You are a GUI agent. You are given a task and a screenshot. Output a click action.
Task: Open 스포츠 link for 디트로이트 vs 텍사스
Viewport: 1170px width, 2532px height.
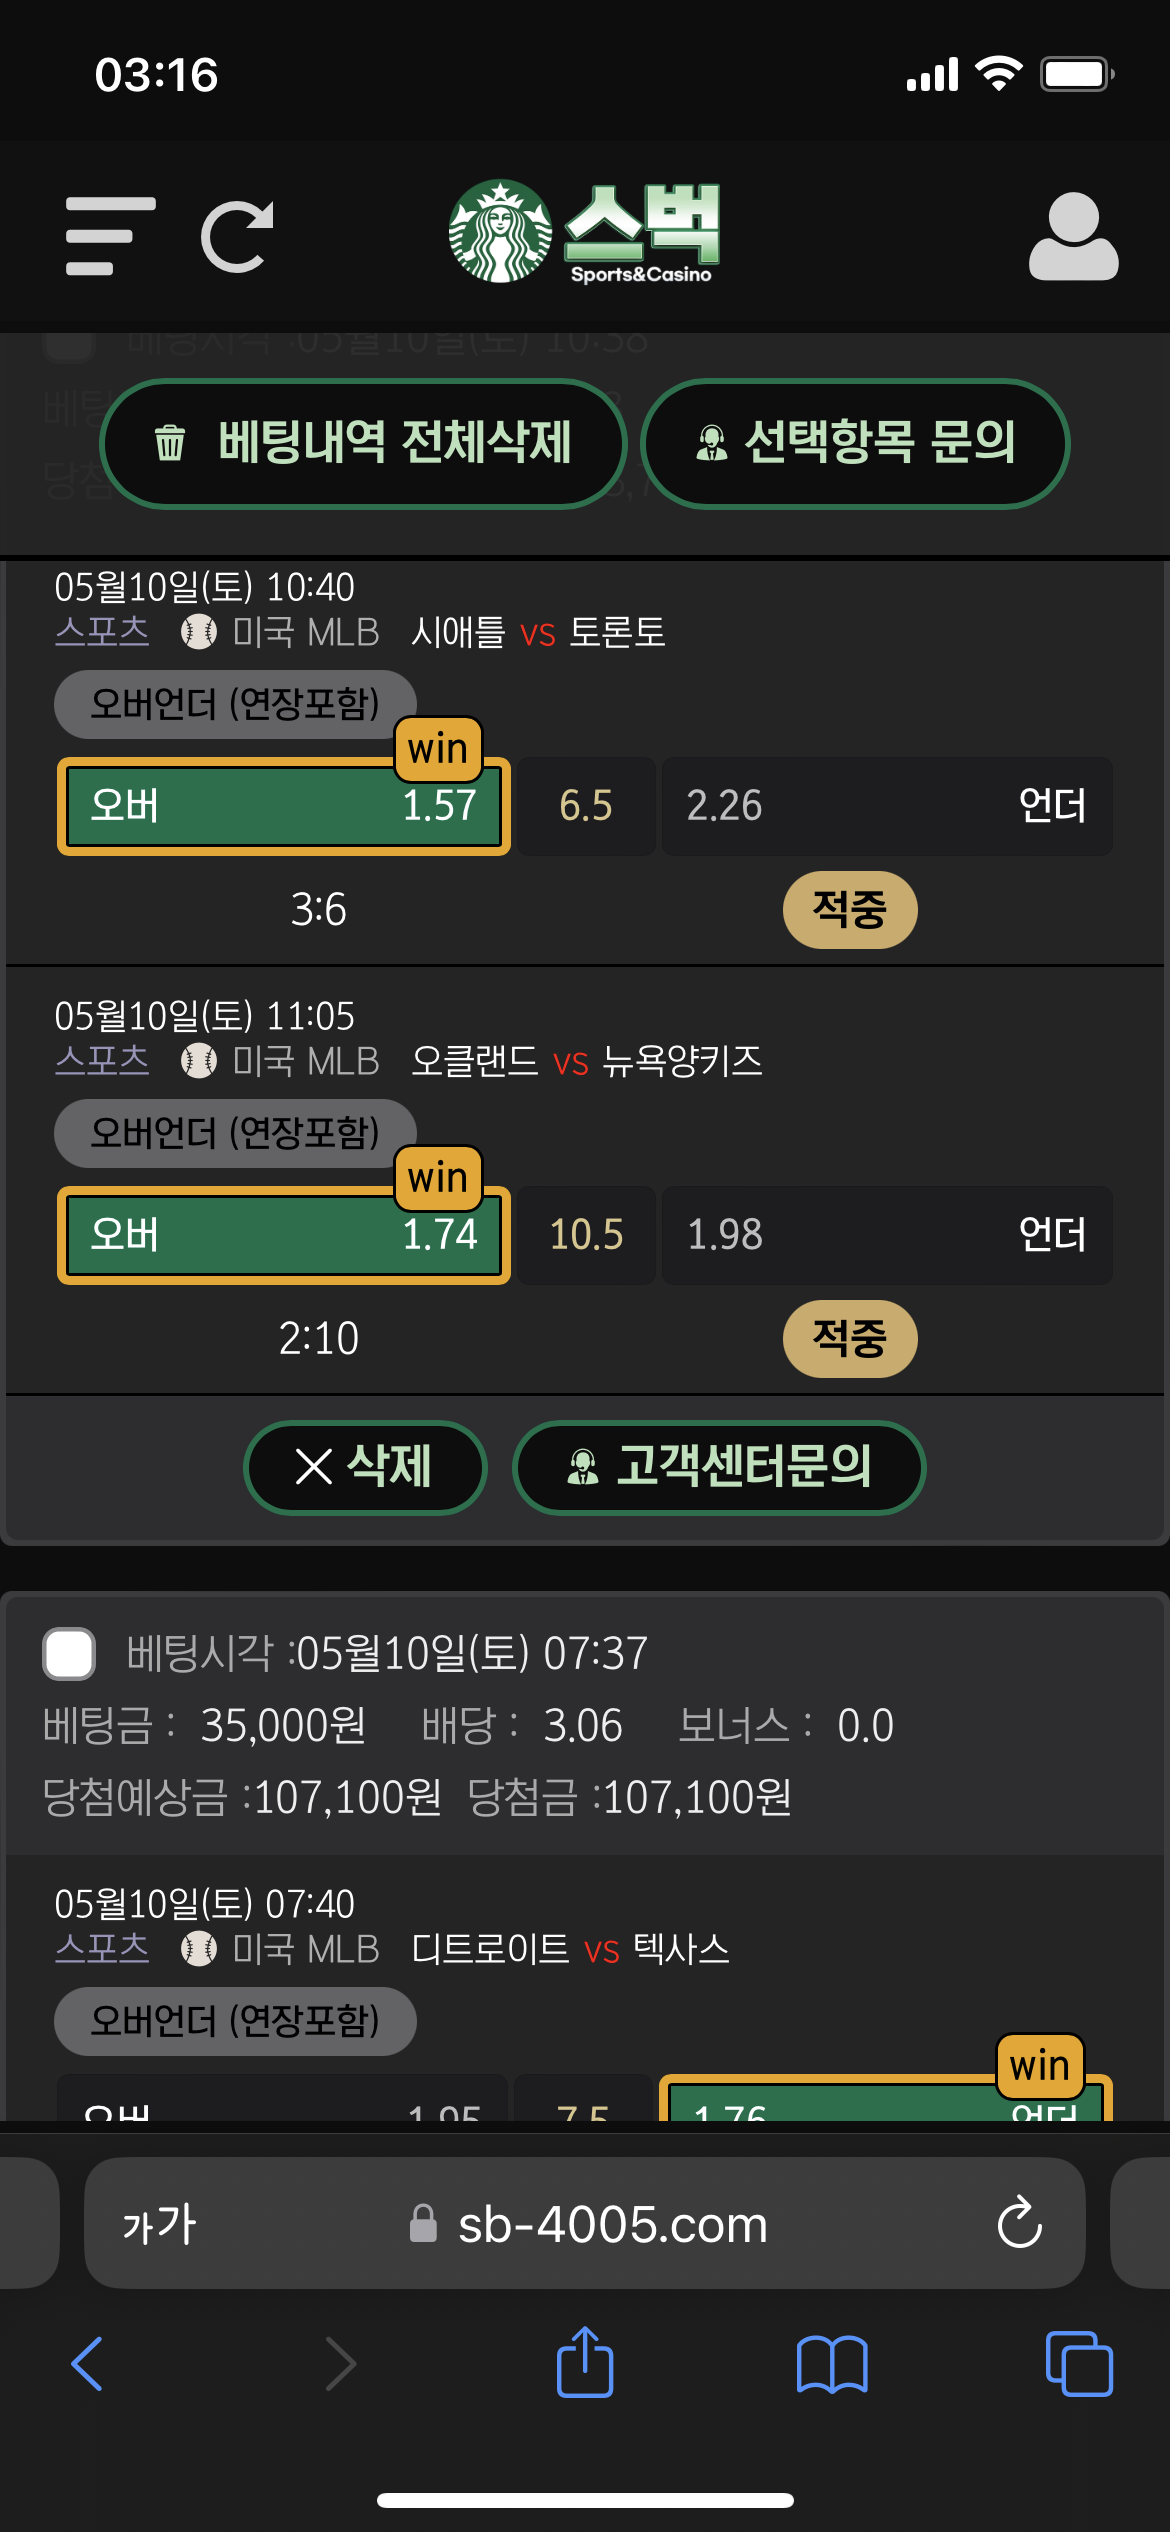[x=102, y=1948]
